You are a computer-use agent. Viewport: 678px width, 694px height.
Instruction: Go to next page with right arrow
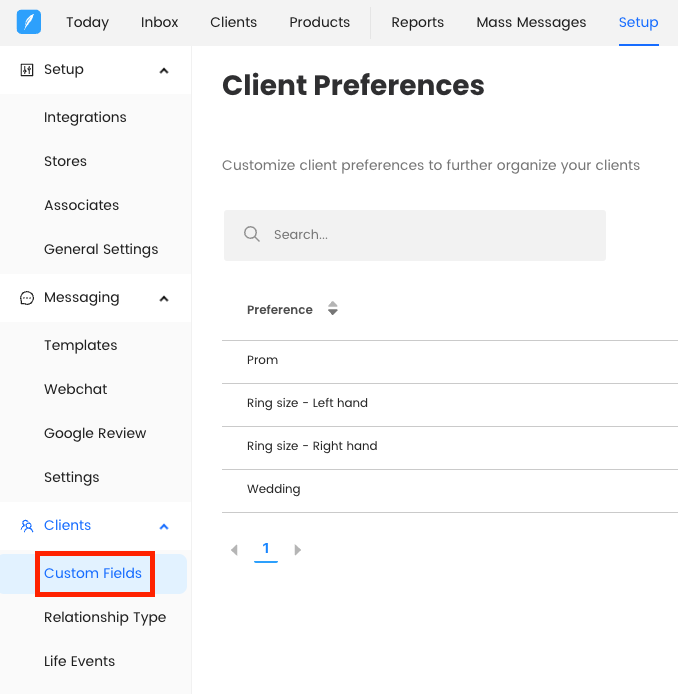coord(298,550)
